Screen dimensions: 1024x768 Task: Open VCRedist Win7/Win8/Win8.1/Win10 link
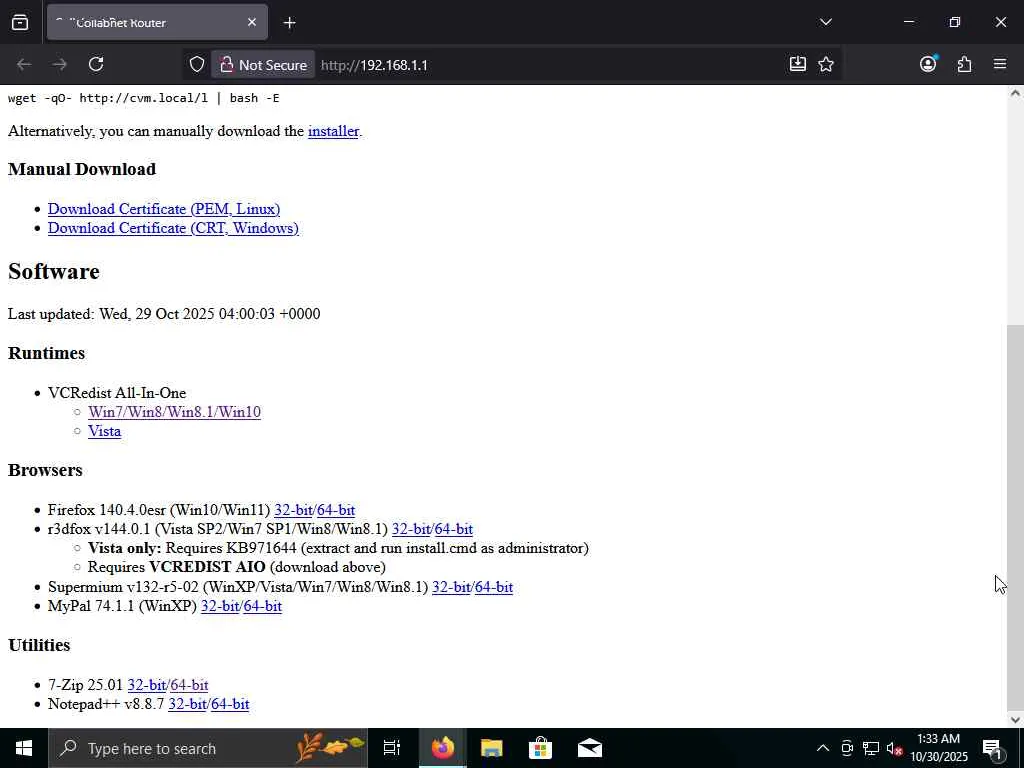[174, 412]
